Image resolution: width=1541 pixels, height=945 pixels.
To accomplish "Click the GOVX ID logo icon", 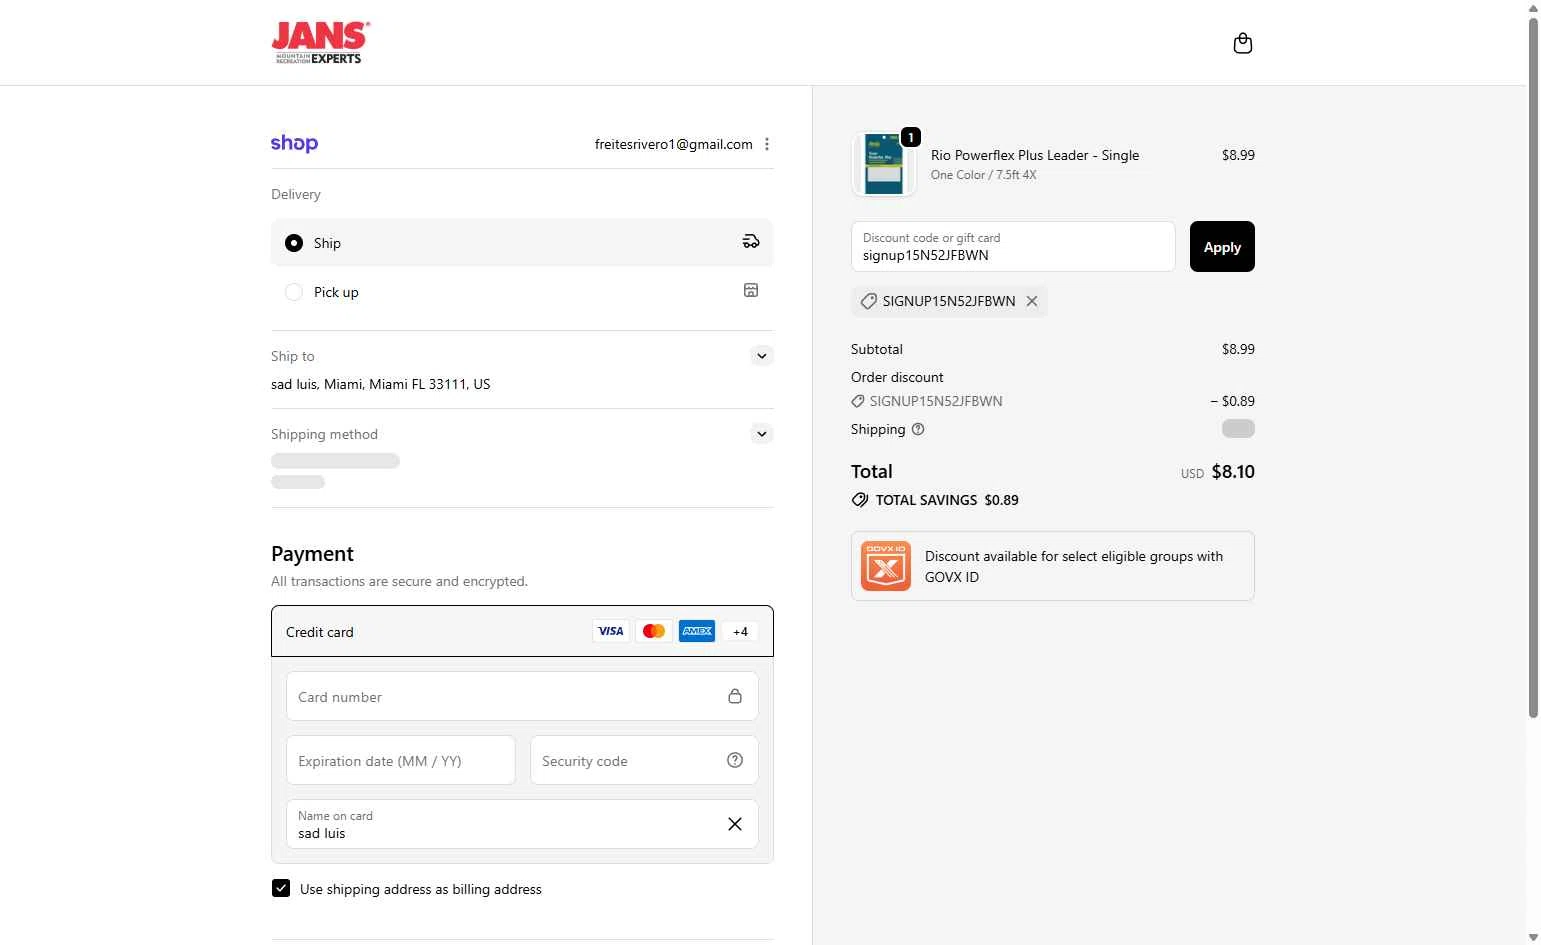I will point(886,566).
